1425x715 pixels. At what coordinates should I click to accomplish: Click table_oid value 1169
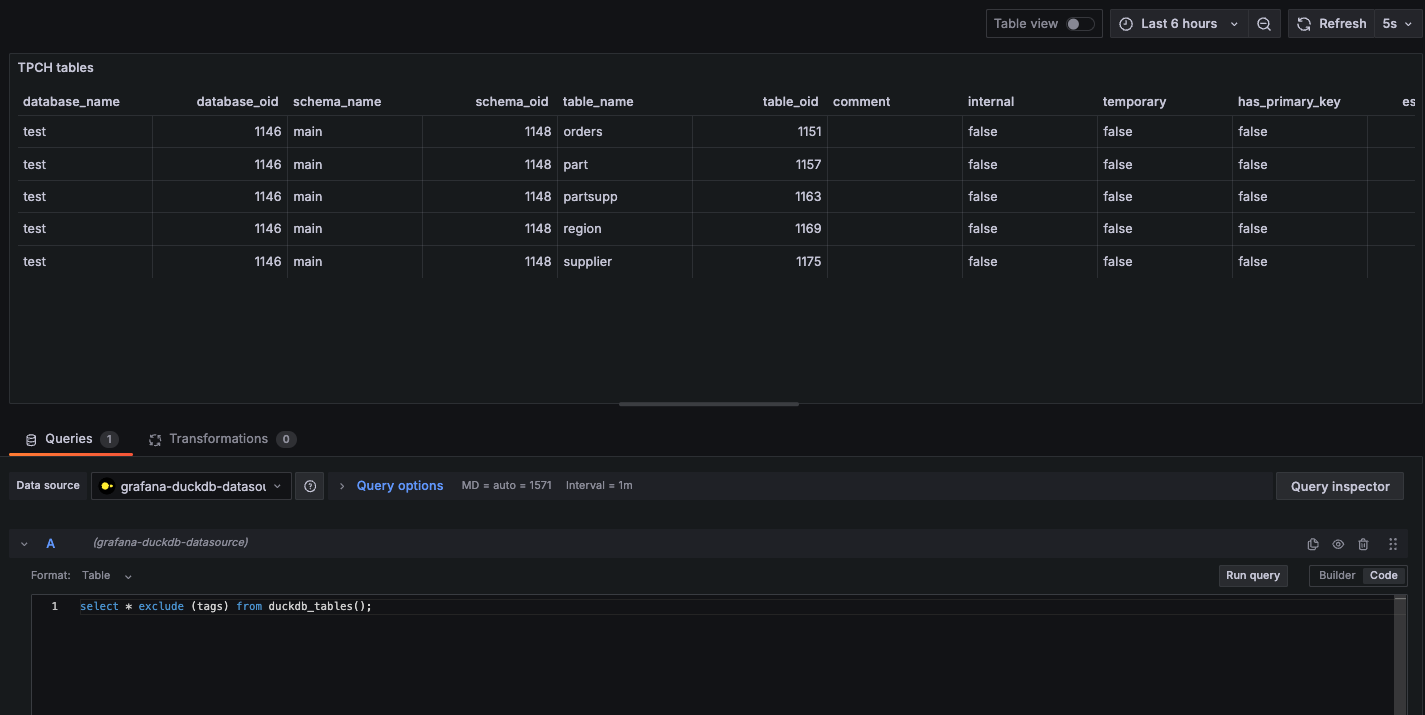coord(809,229)
